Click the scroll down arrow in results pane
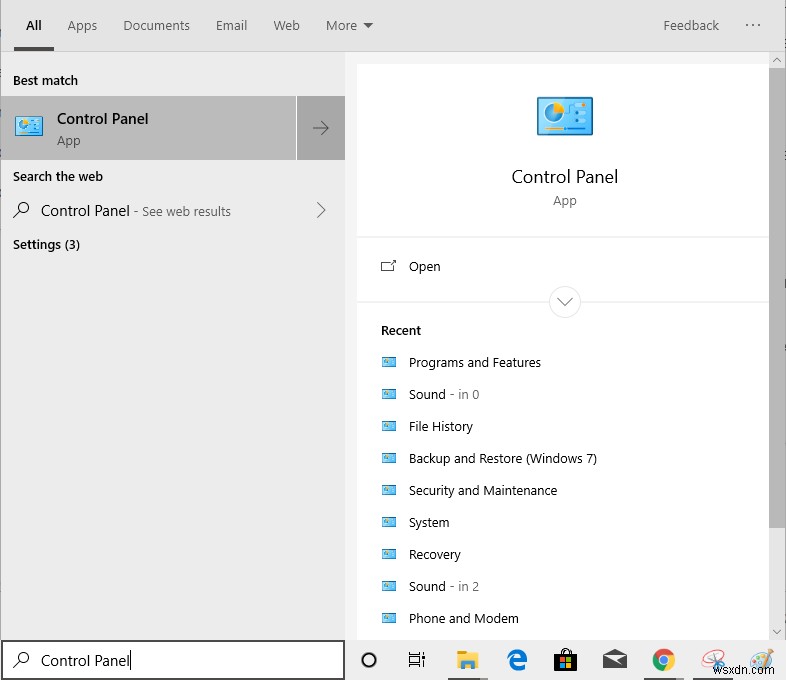Screen dimensions: 786x680 [777, 631]
